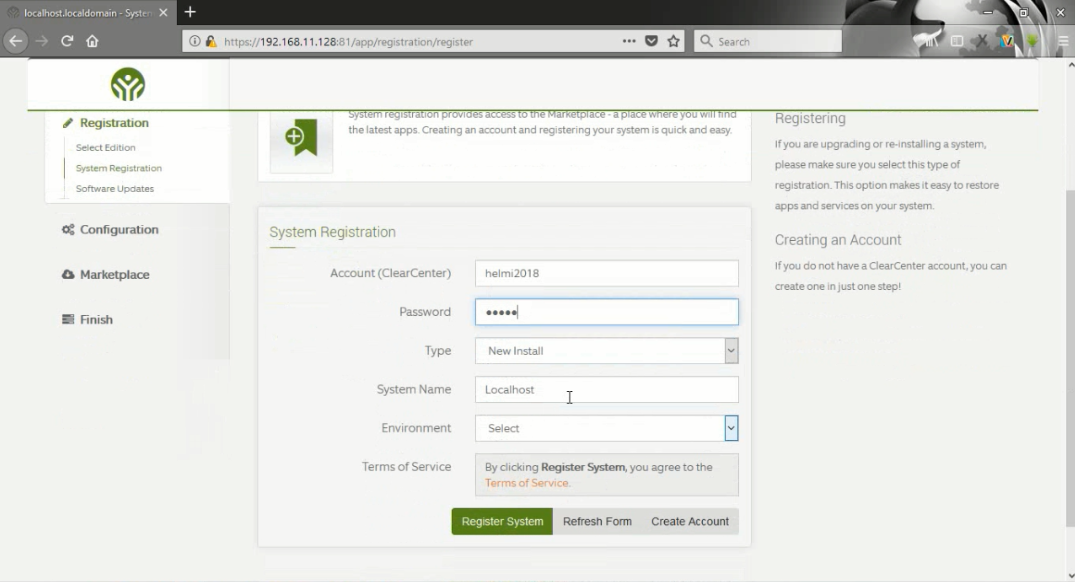Click the Registration pencil icon
This screenshot has height=582, width=1075.
point(67,123)
